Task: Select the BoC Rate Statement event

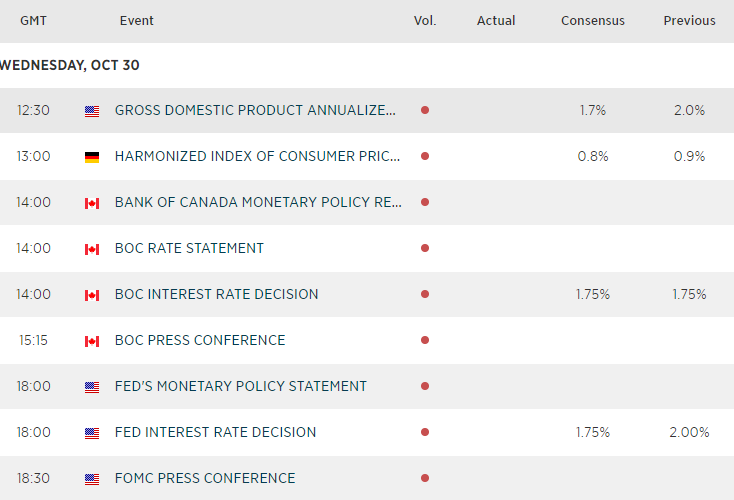Action: [x=189, y=249]
